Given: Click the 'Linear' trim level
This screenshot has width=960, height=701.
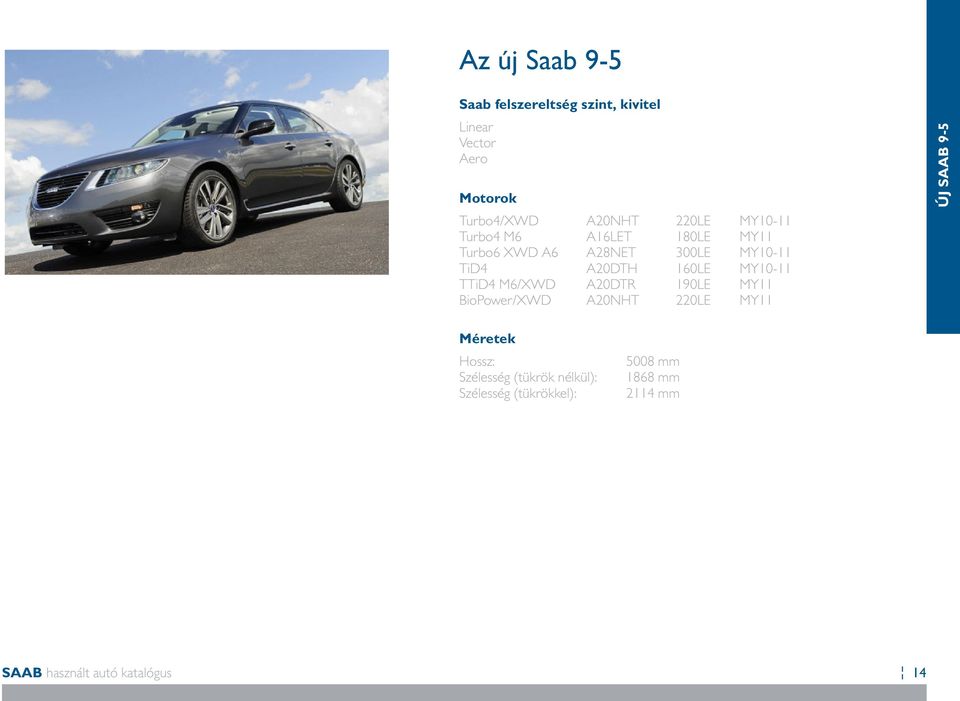Looking at the screenshot, I should coord(476,127).
